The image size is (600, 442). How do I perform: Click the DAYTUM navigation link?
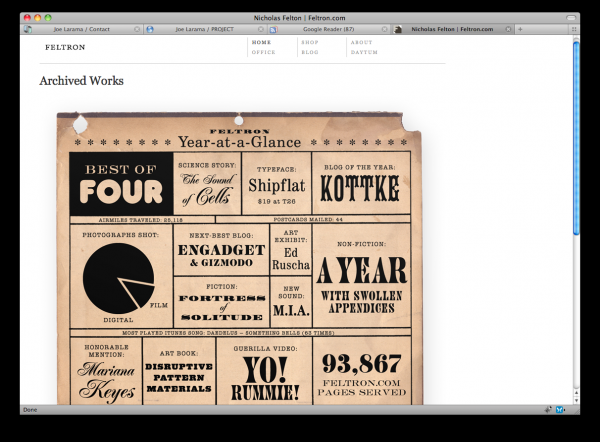coord(364,52)
